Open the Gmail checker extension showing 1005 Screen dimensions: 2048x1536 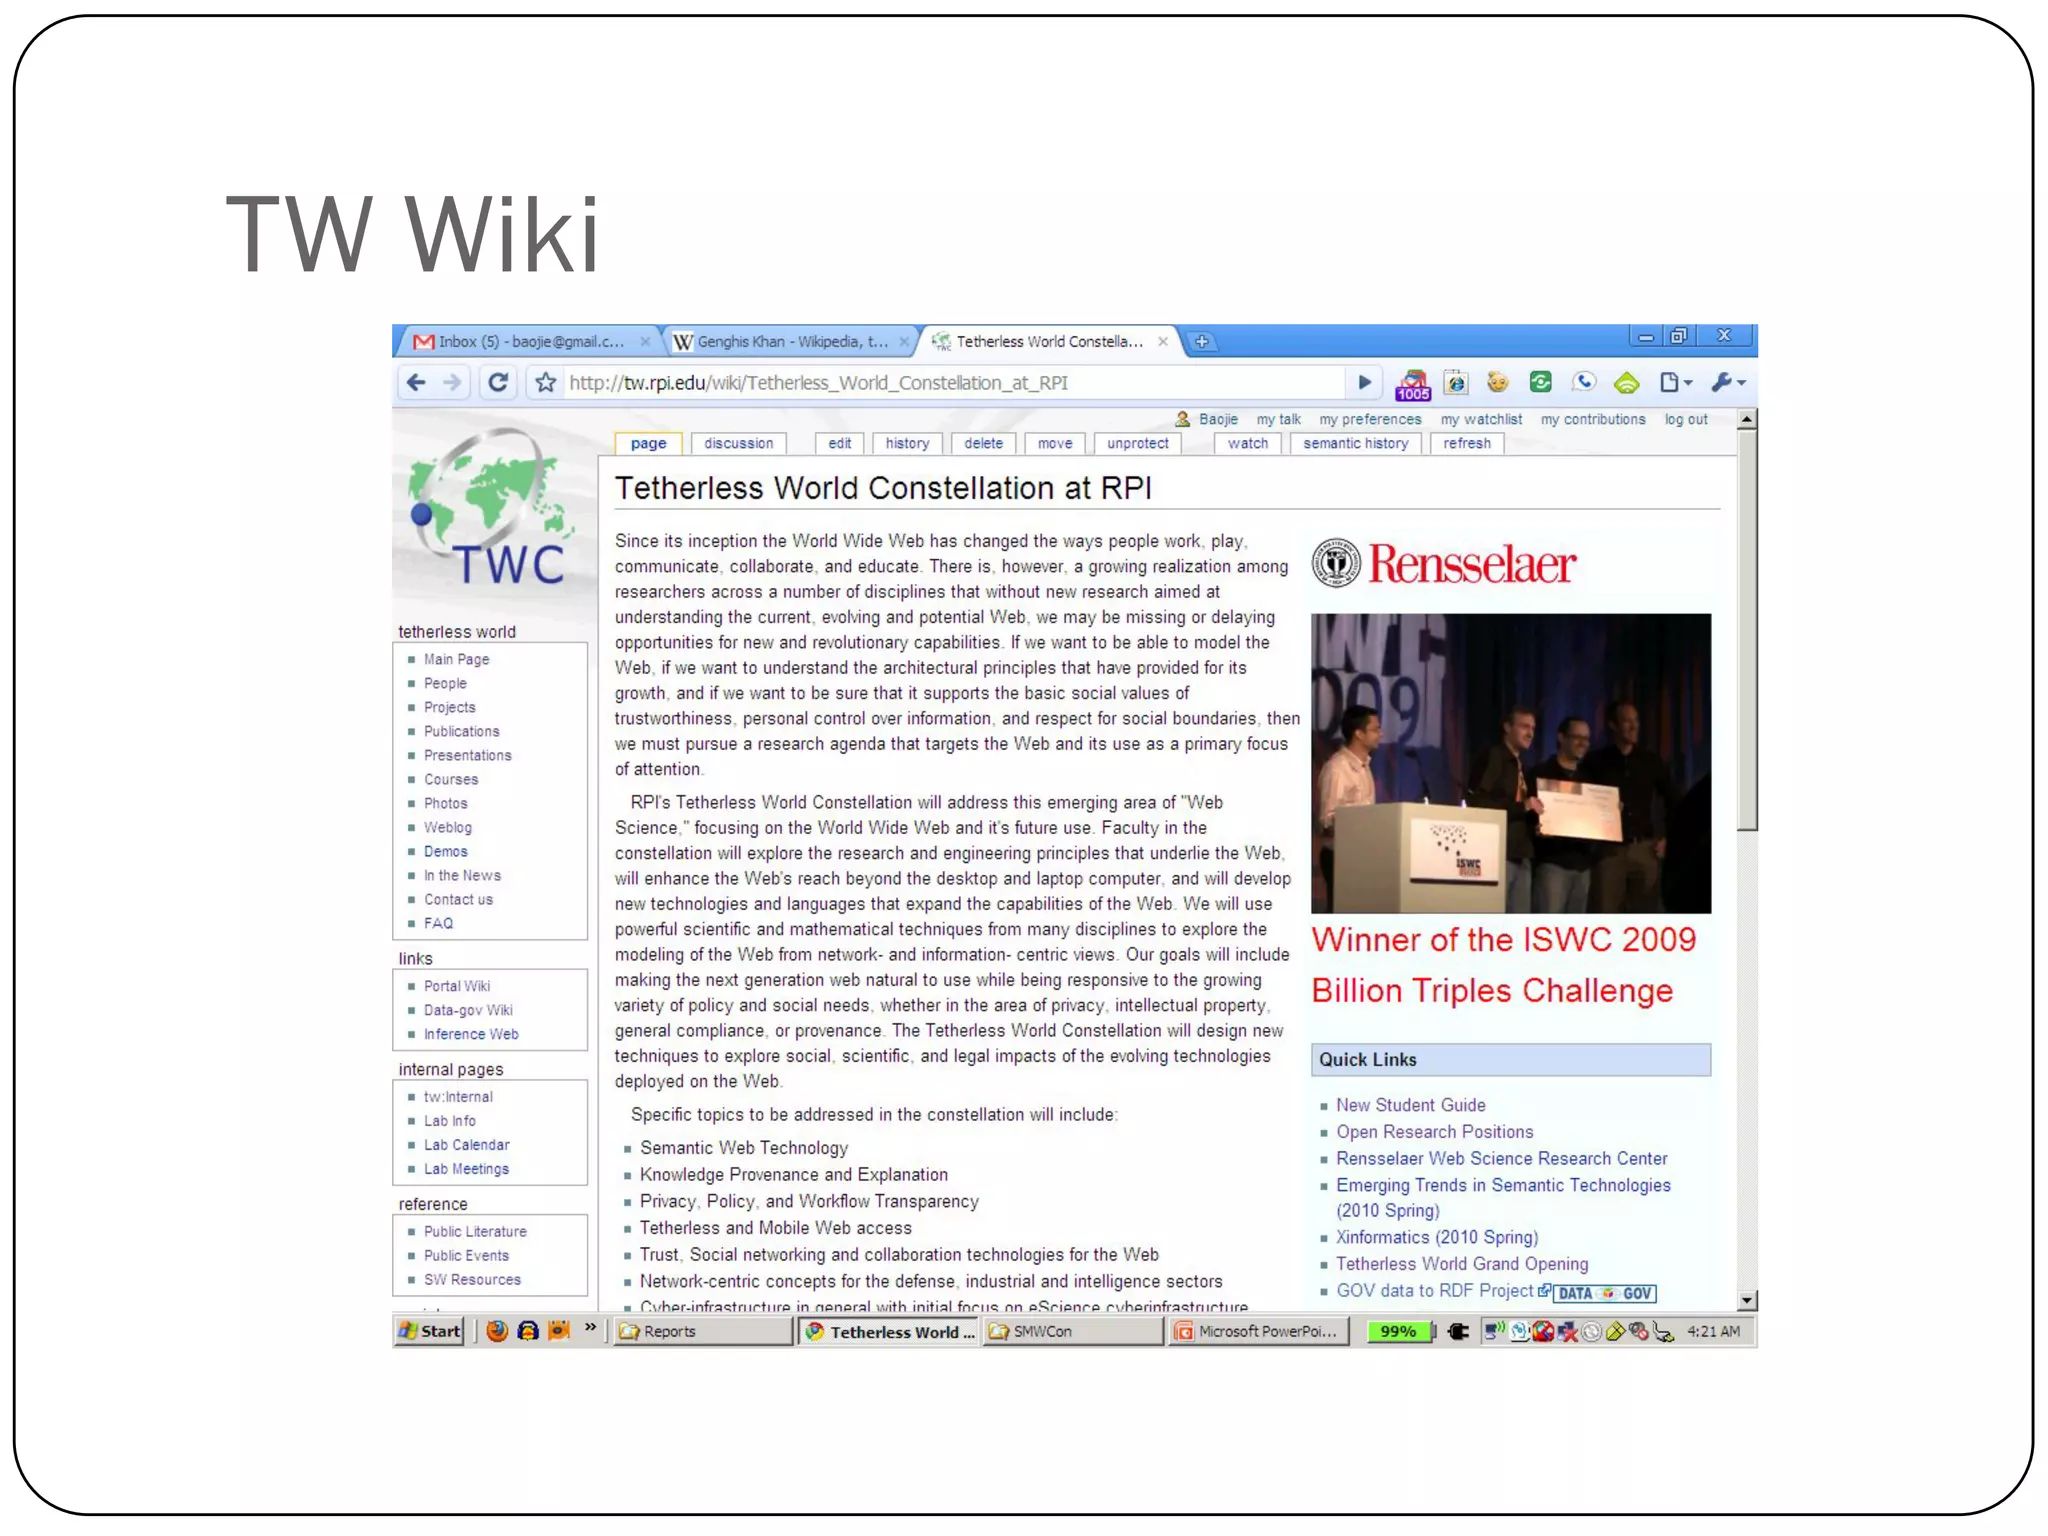1412,384
